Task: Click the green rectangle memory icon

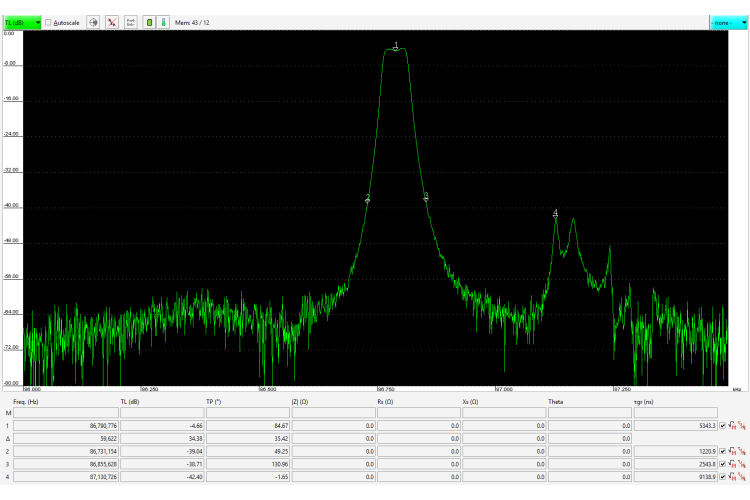Action: pos(149,22)
